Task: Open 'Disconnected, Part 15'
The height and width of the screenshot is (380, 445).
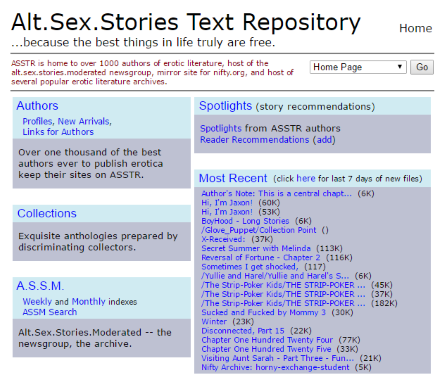Action: 243,331
